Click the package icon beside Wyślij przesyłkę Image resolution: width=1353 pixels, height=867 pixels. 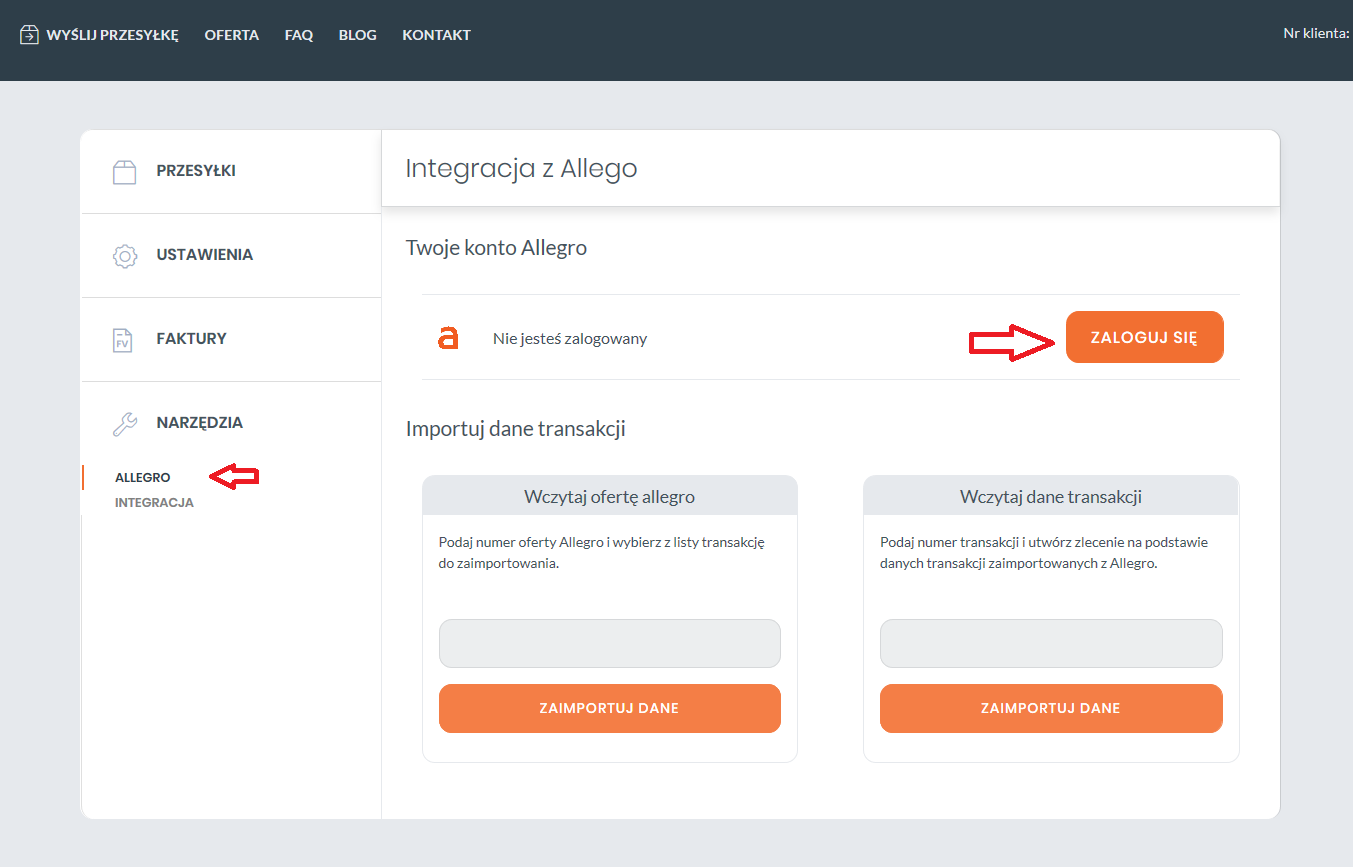(29, 35)
